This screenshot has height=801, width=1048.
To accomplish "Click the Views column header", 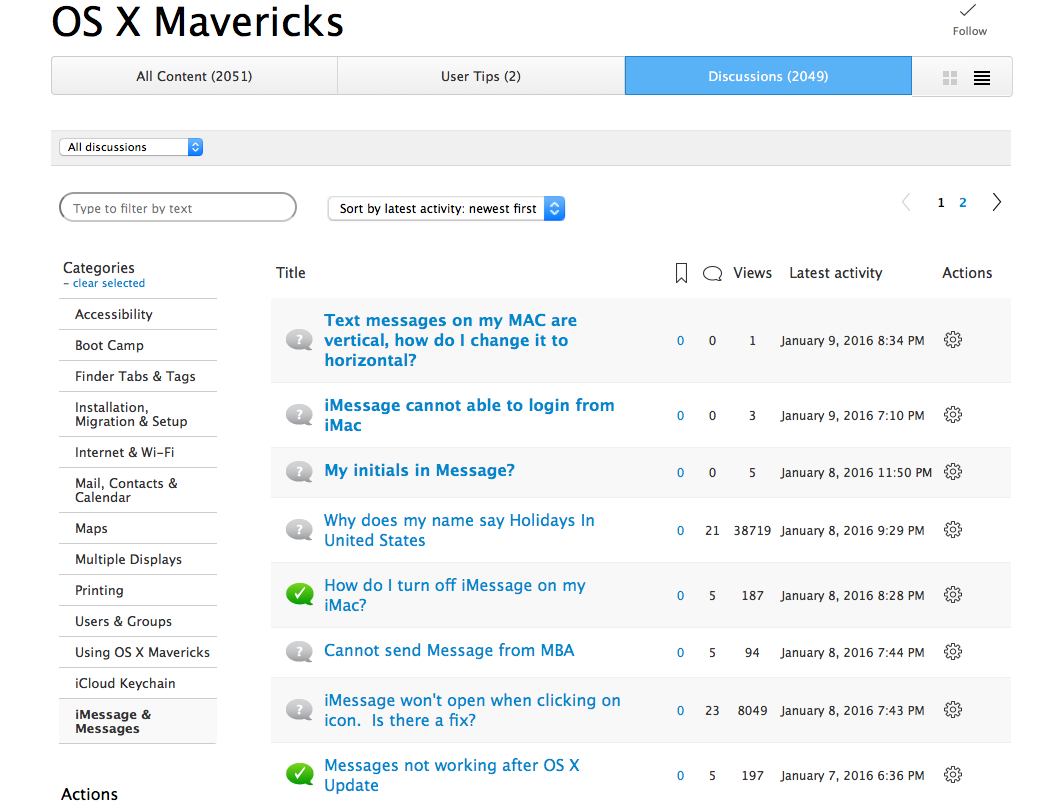I will 752,273.
